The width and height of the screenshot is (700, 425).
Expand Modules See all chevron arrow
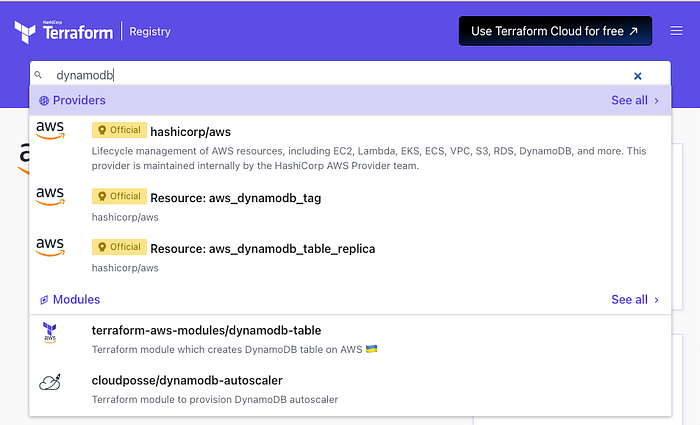(x=656, y=300)
